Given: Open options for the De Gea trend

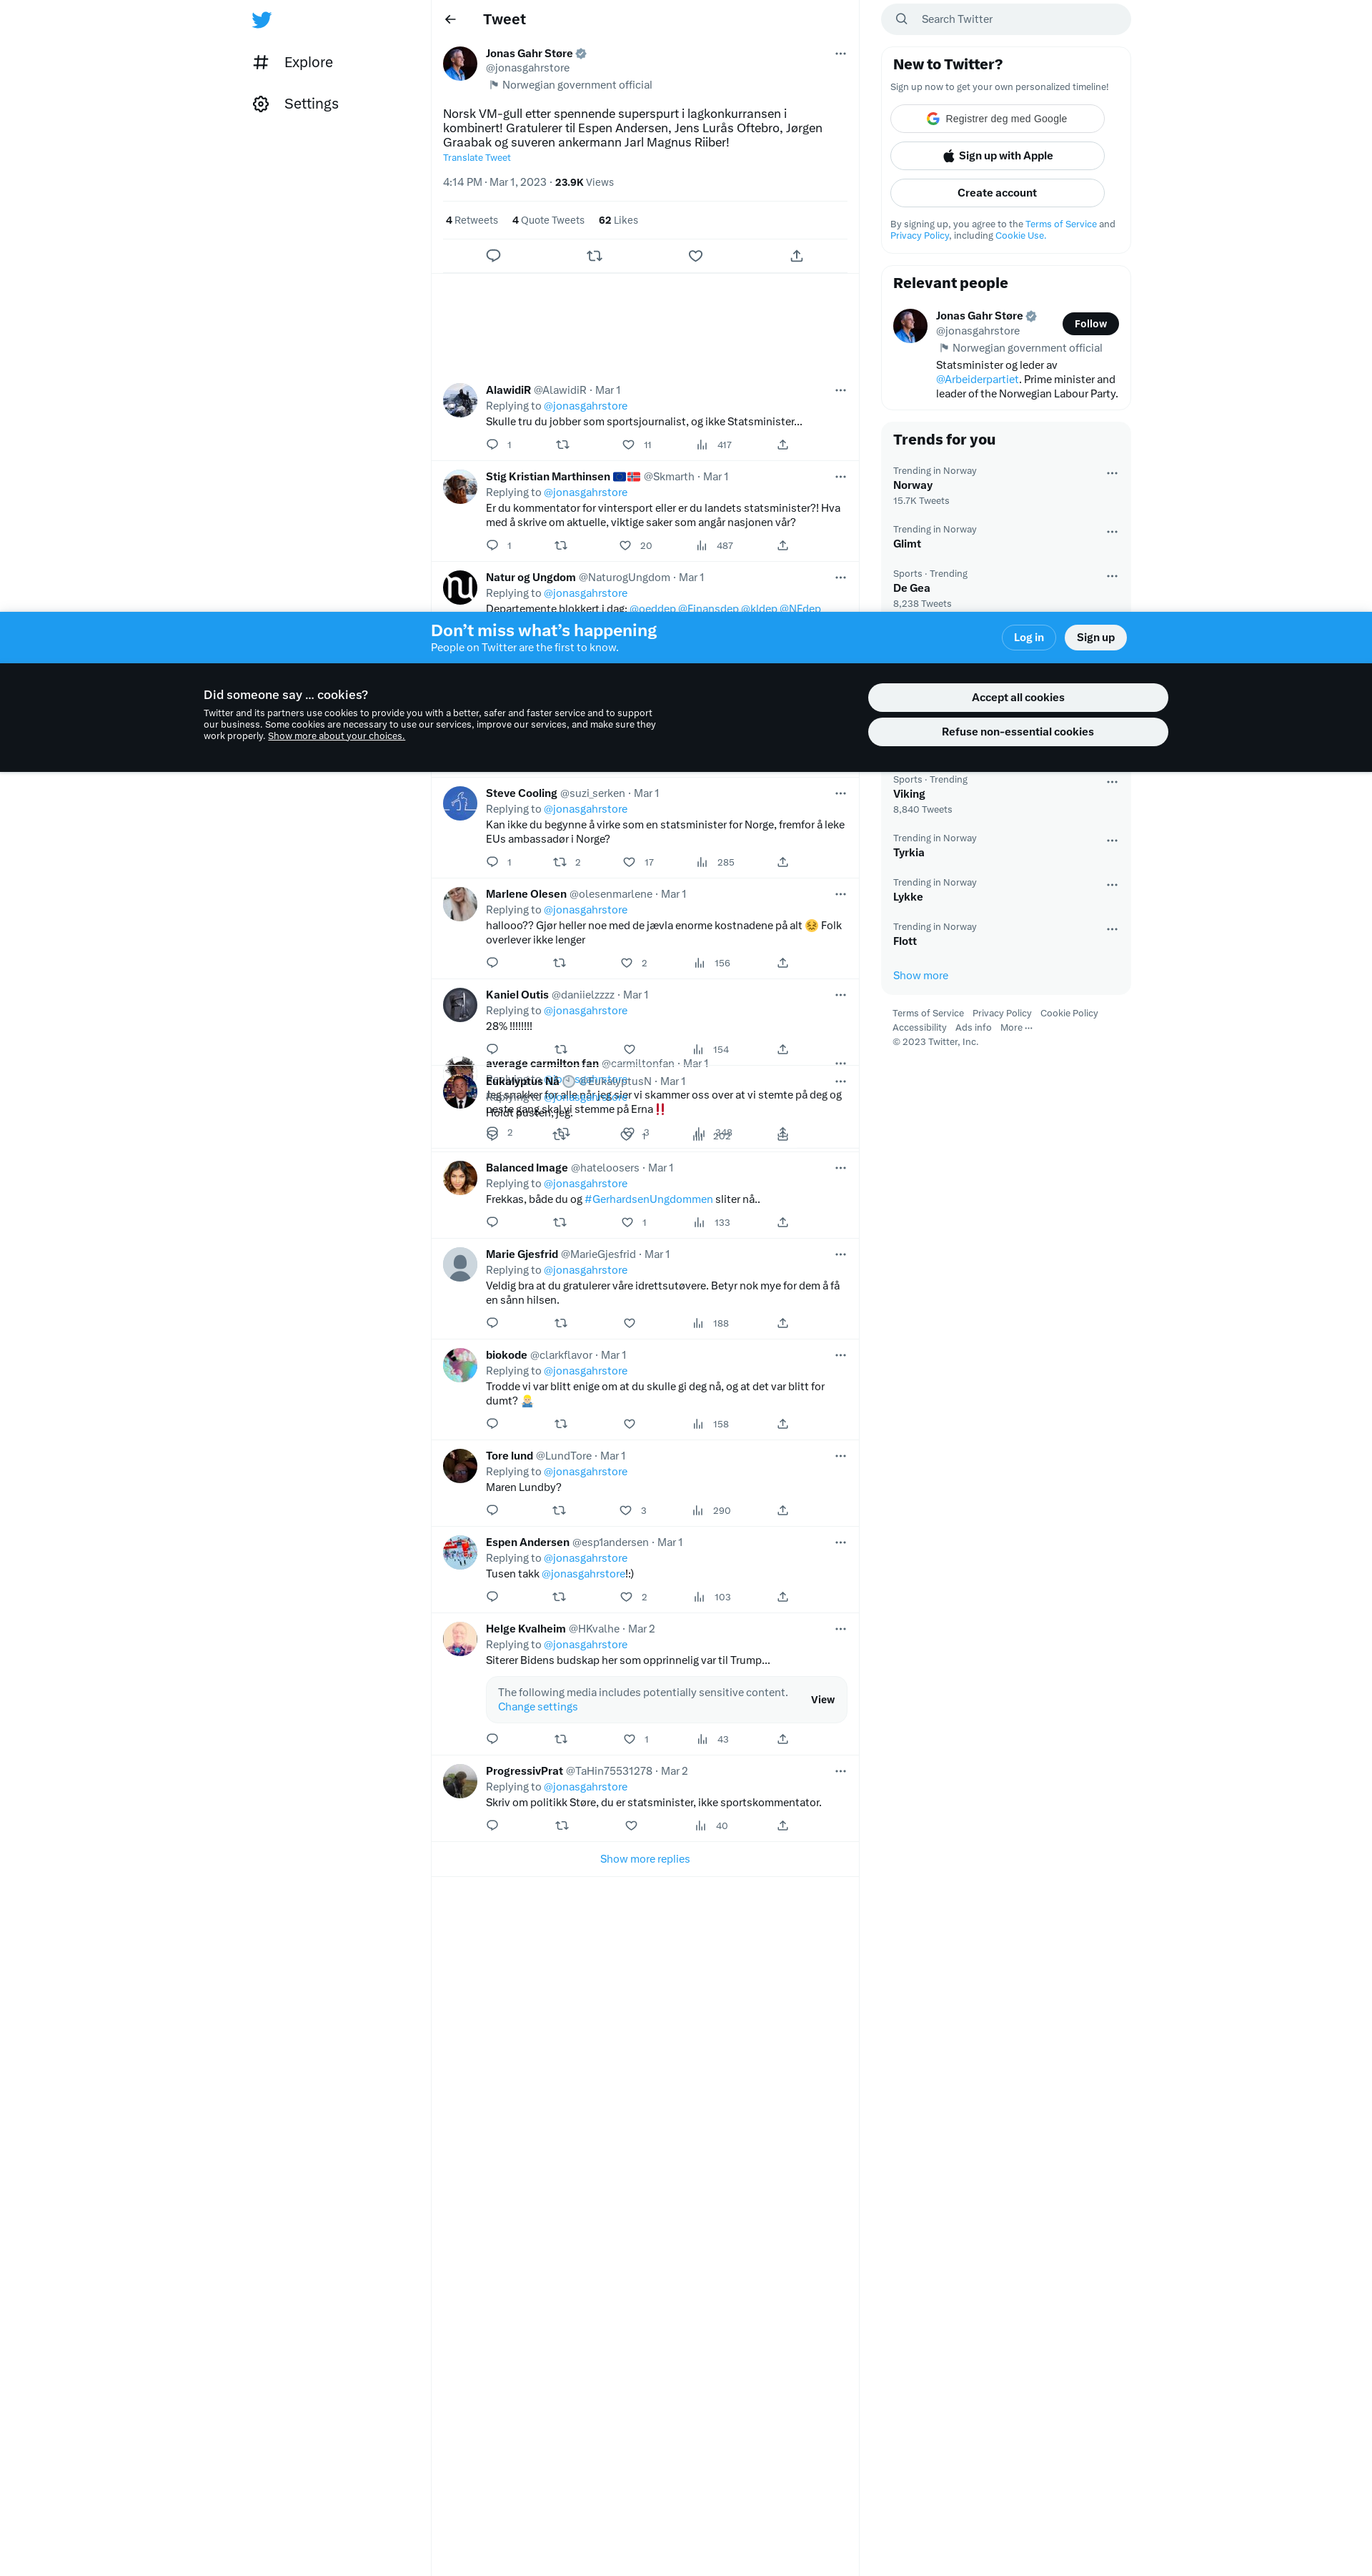Looking at the screenshot, I should pos(1112,576).
